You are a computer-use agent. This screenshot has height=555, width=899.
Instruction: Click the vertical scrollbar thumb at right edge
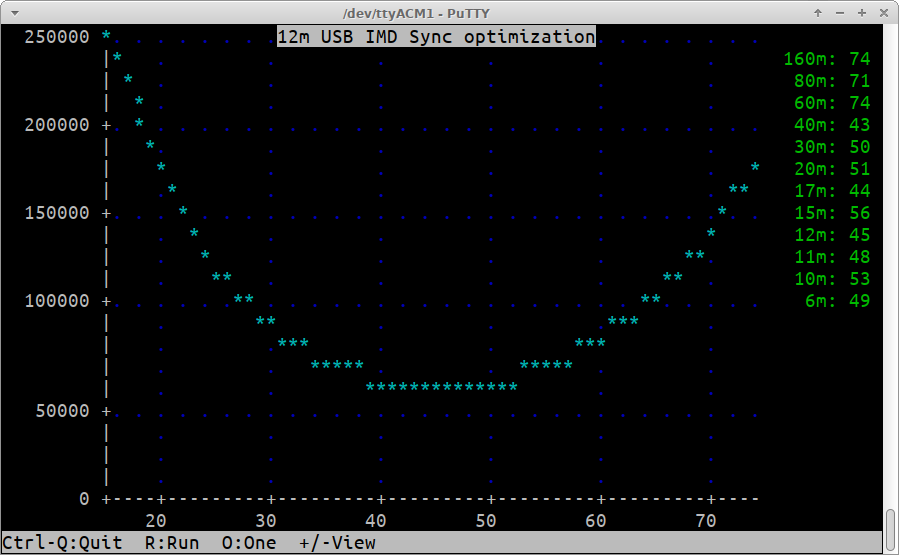[890, 530]
